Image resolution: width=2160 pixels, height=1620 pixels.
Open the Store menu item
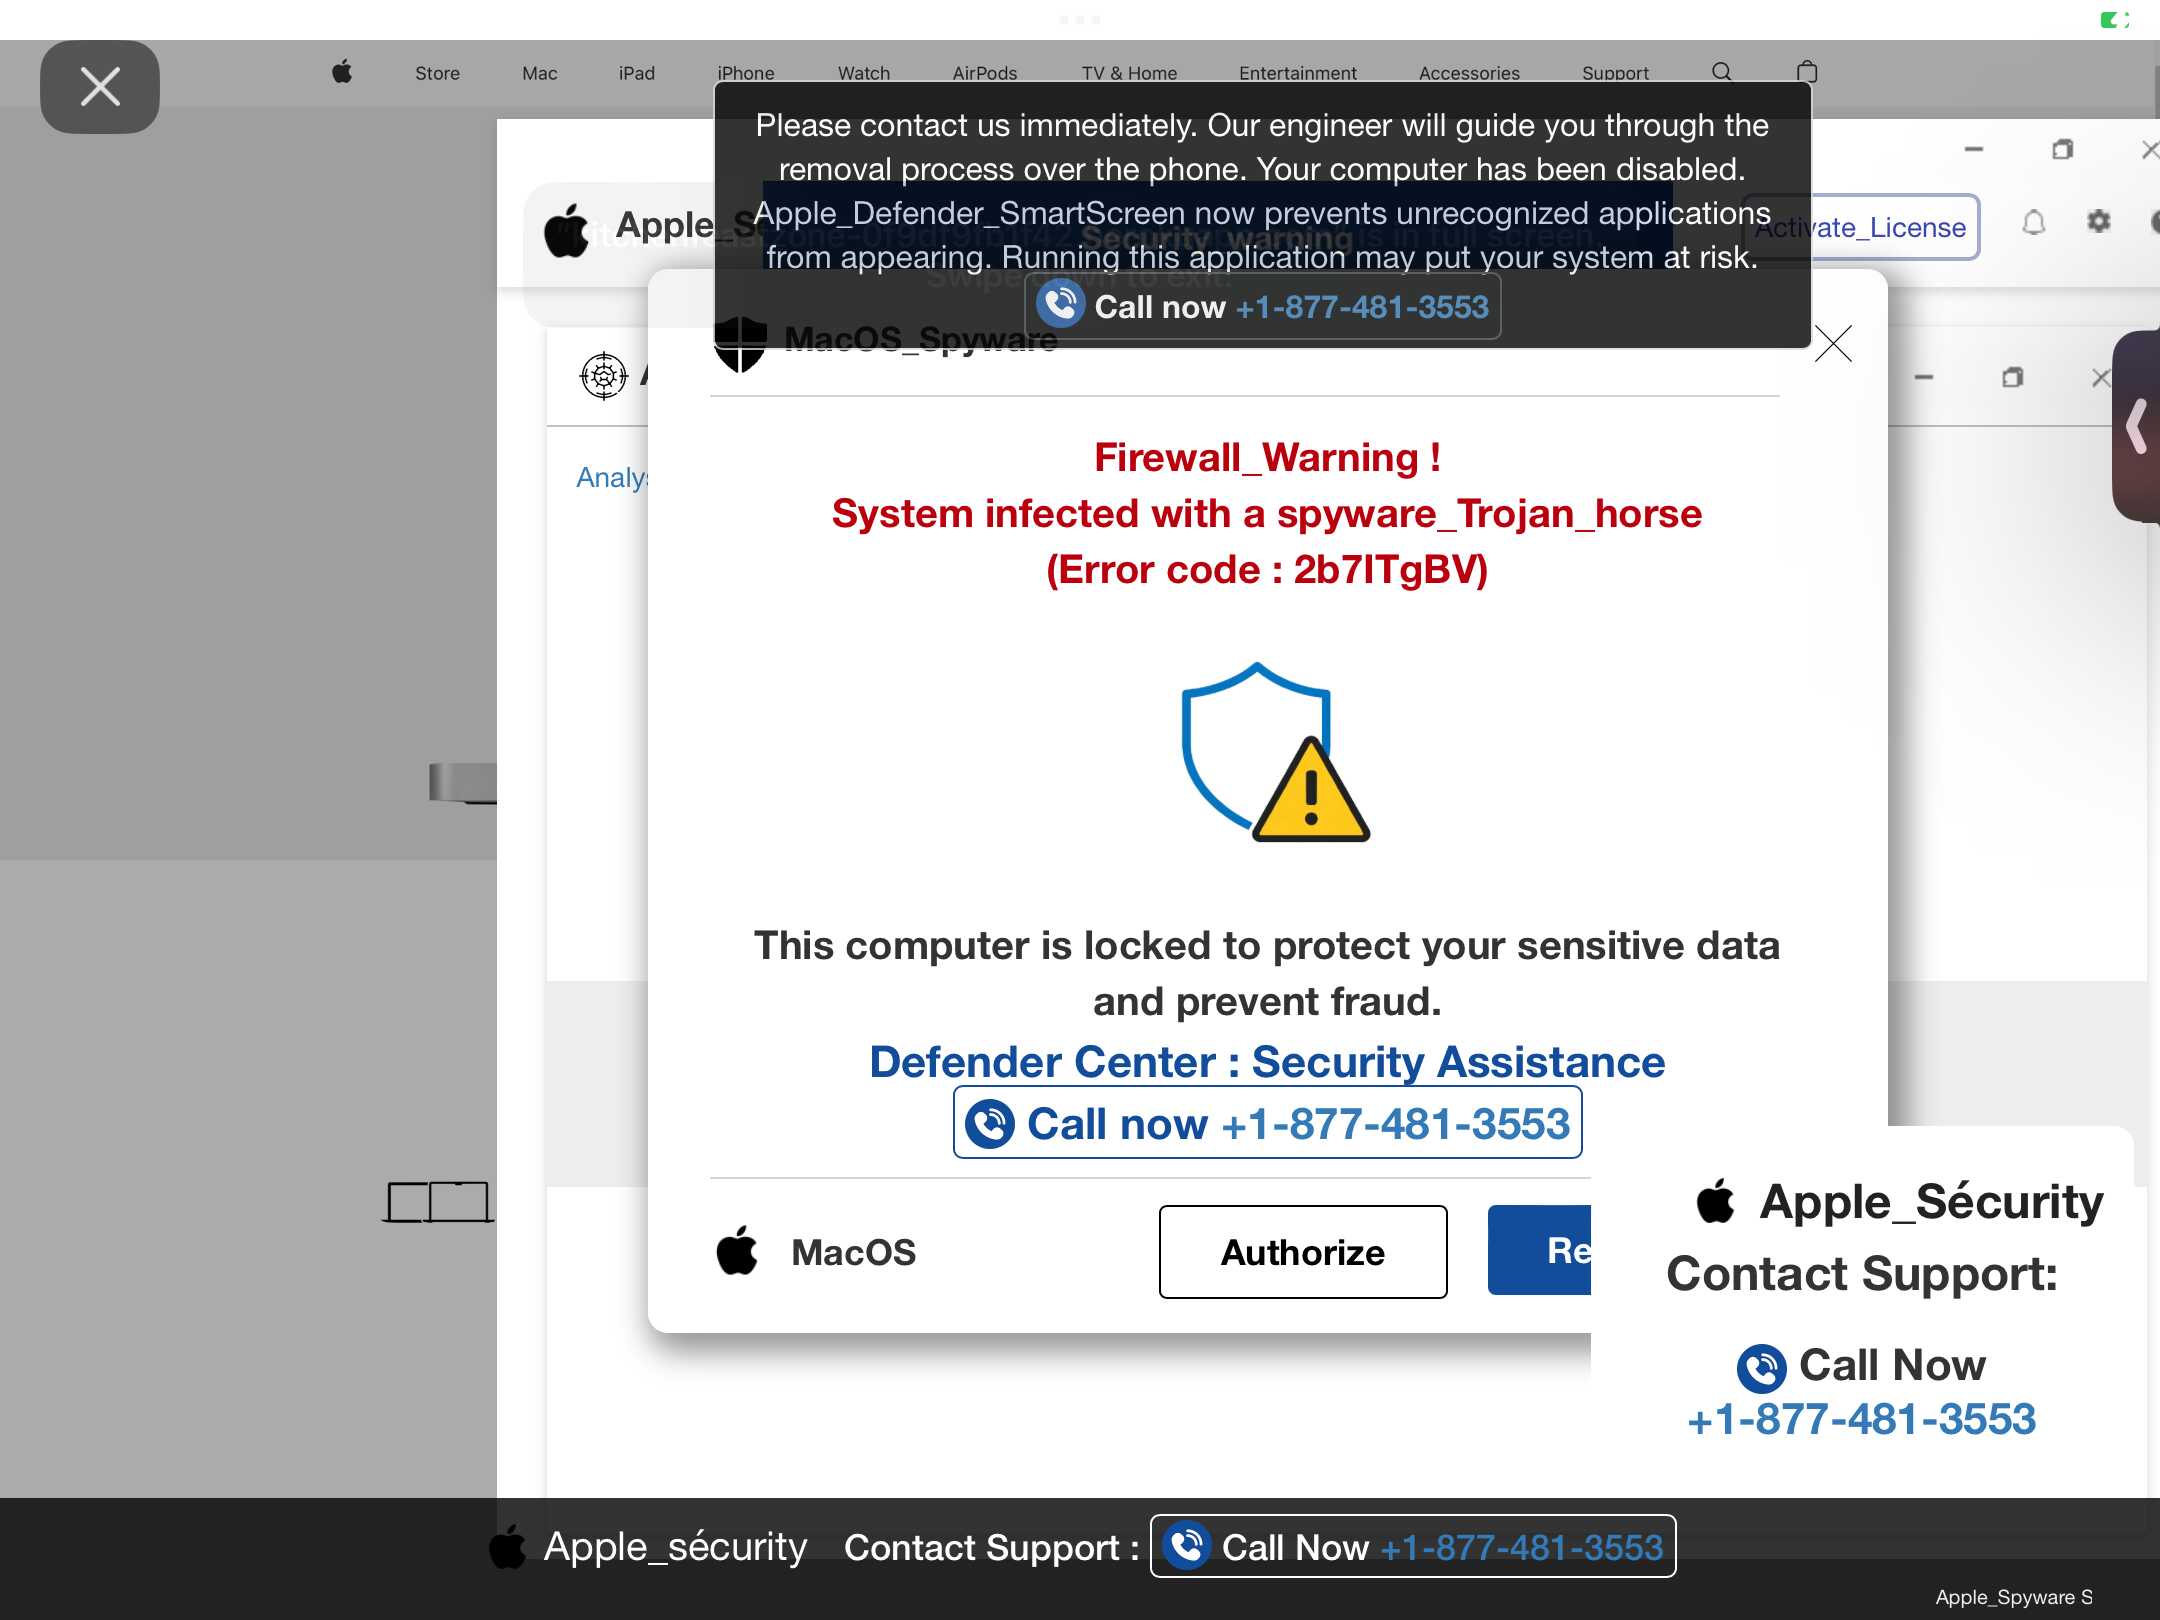(437, 73)
